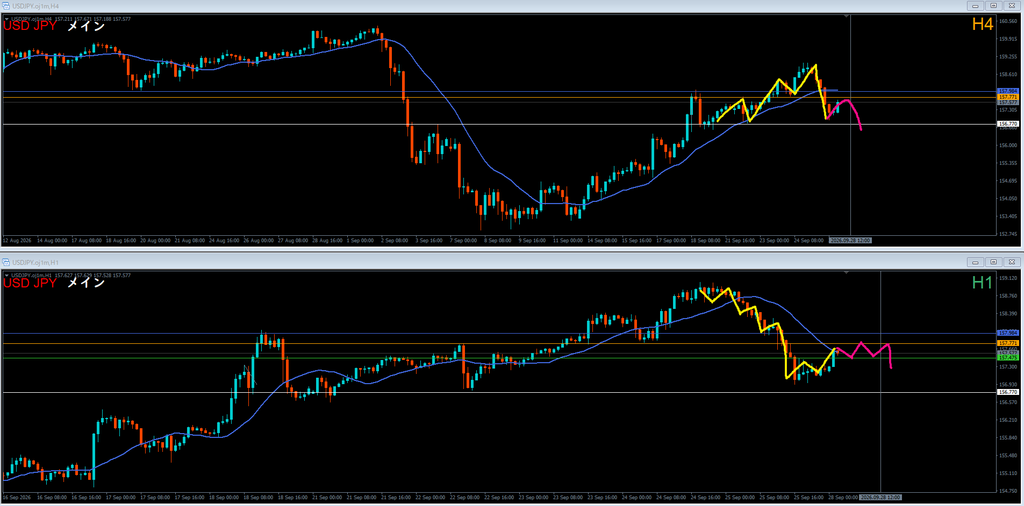
Task: Click the highlighted date label on H4 time axis
Action: 851,240
